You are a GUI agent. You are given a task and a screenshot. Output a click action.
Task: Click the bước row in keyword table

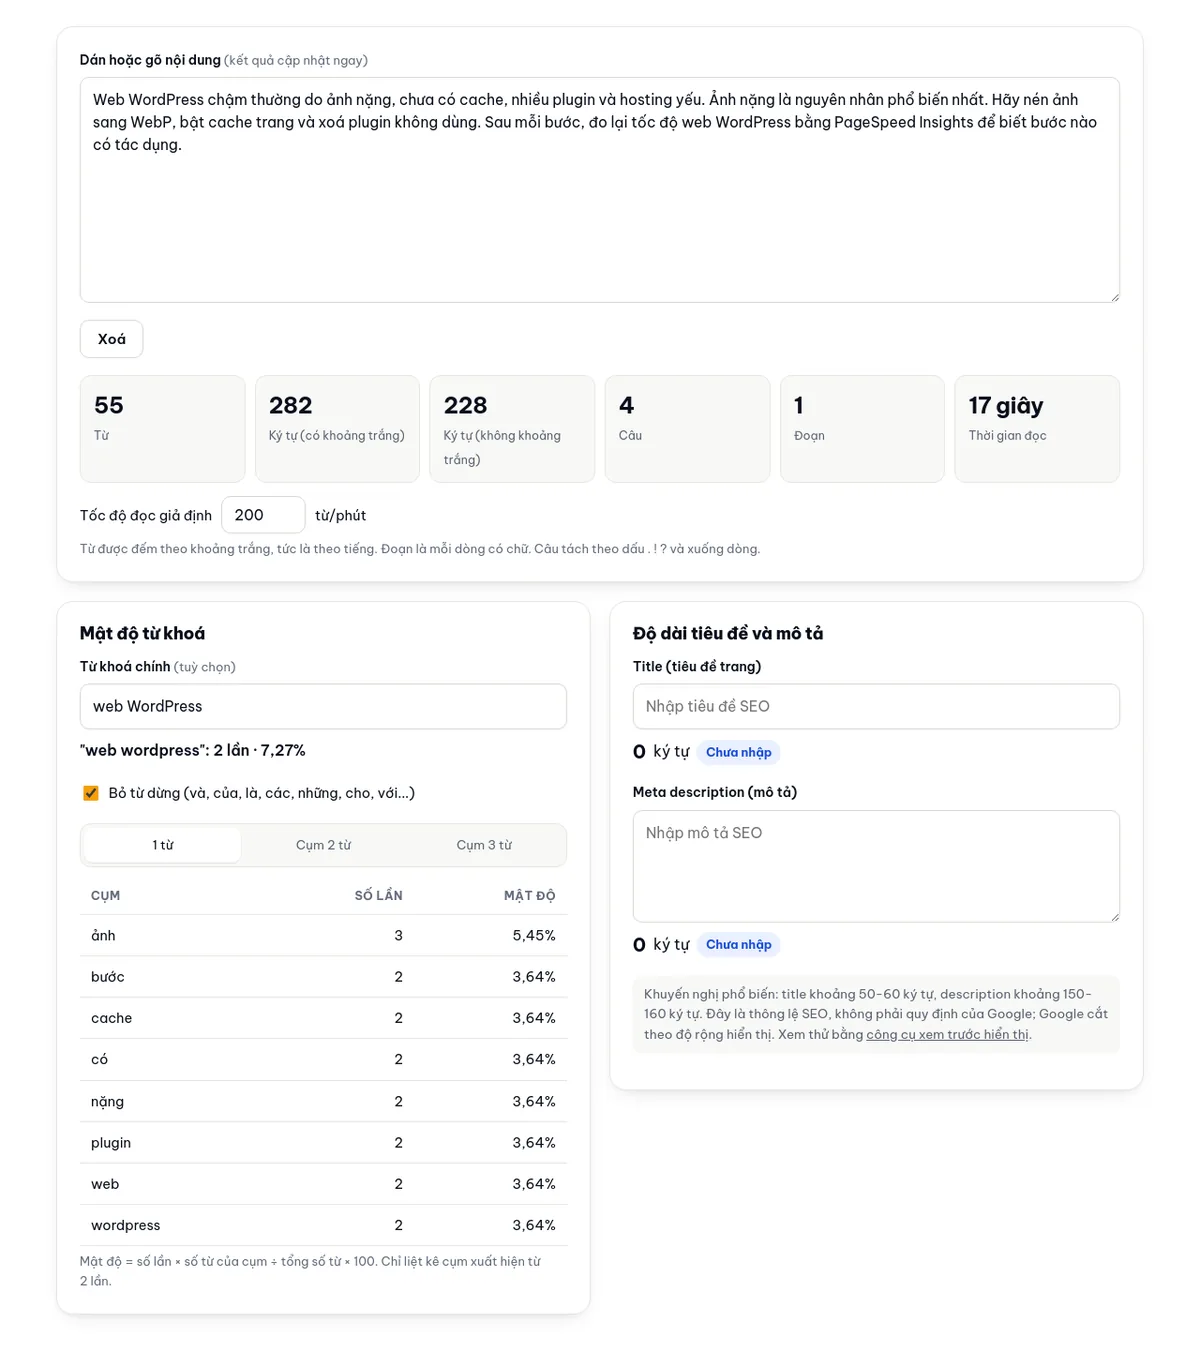click(x=323, y=977)
